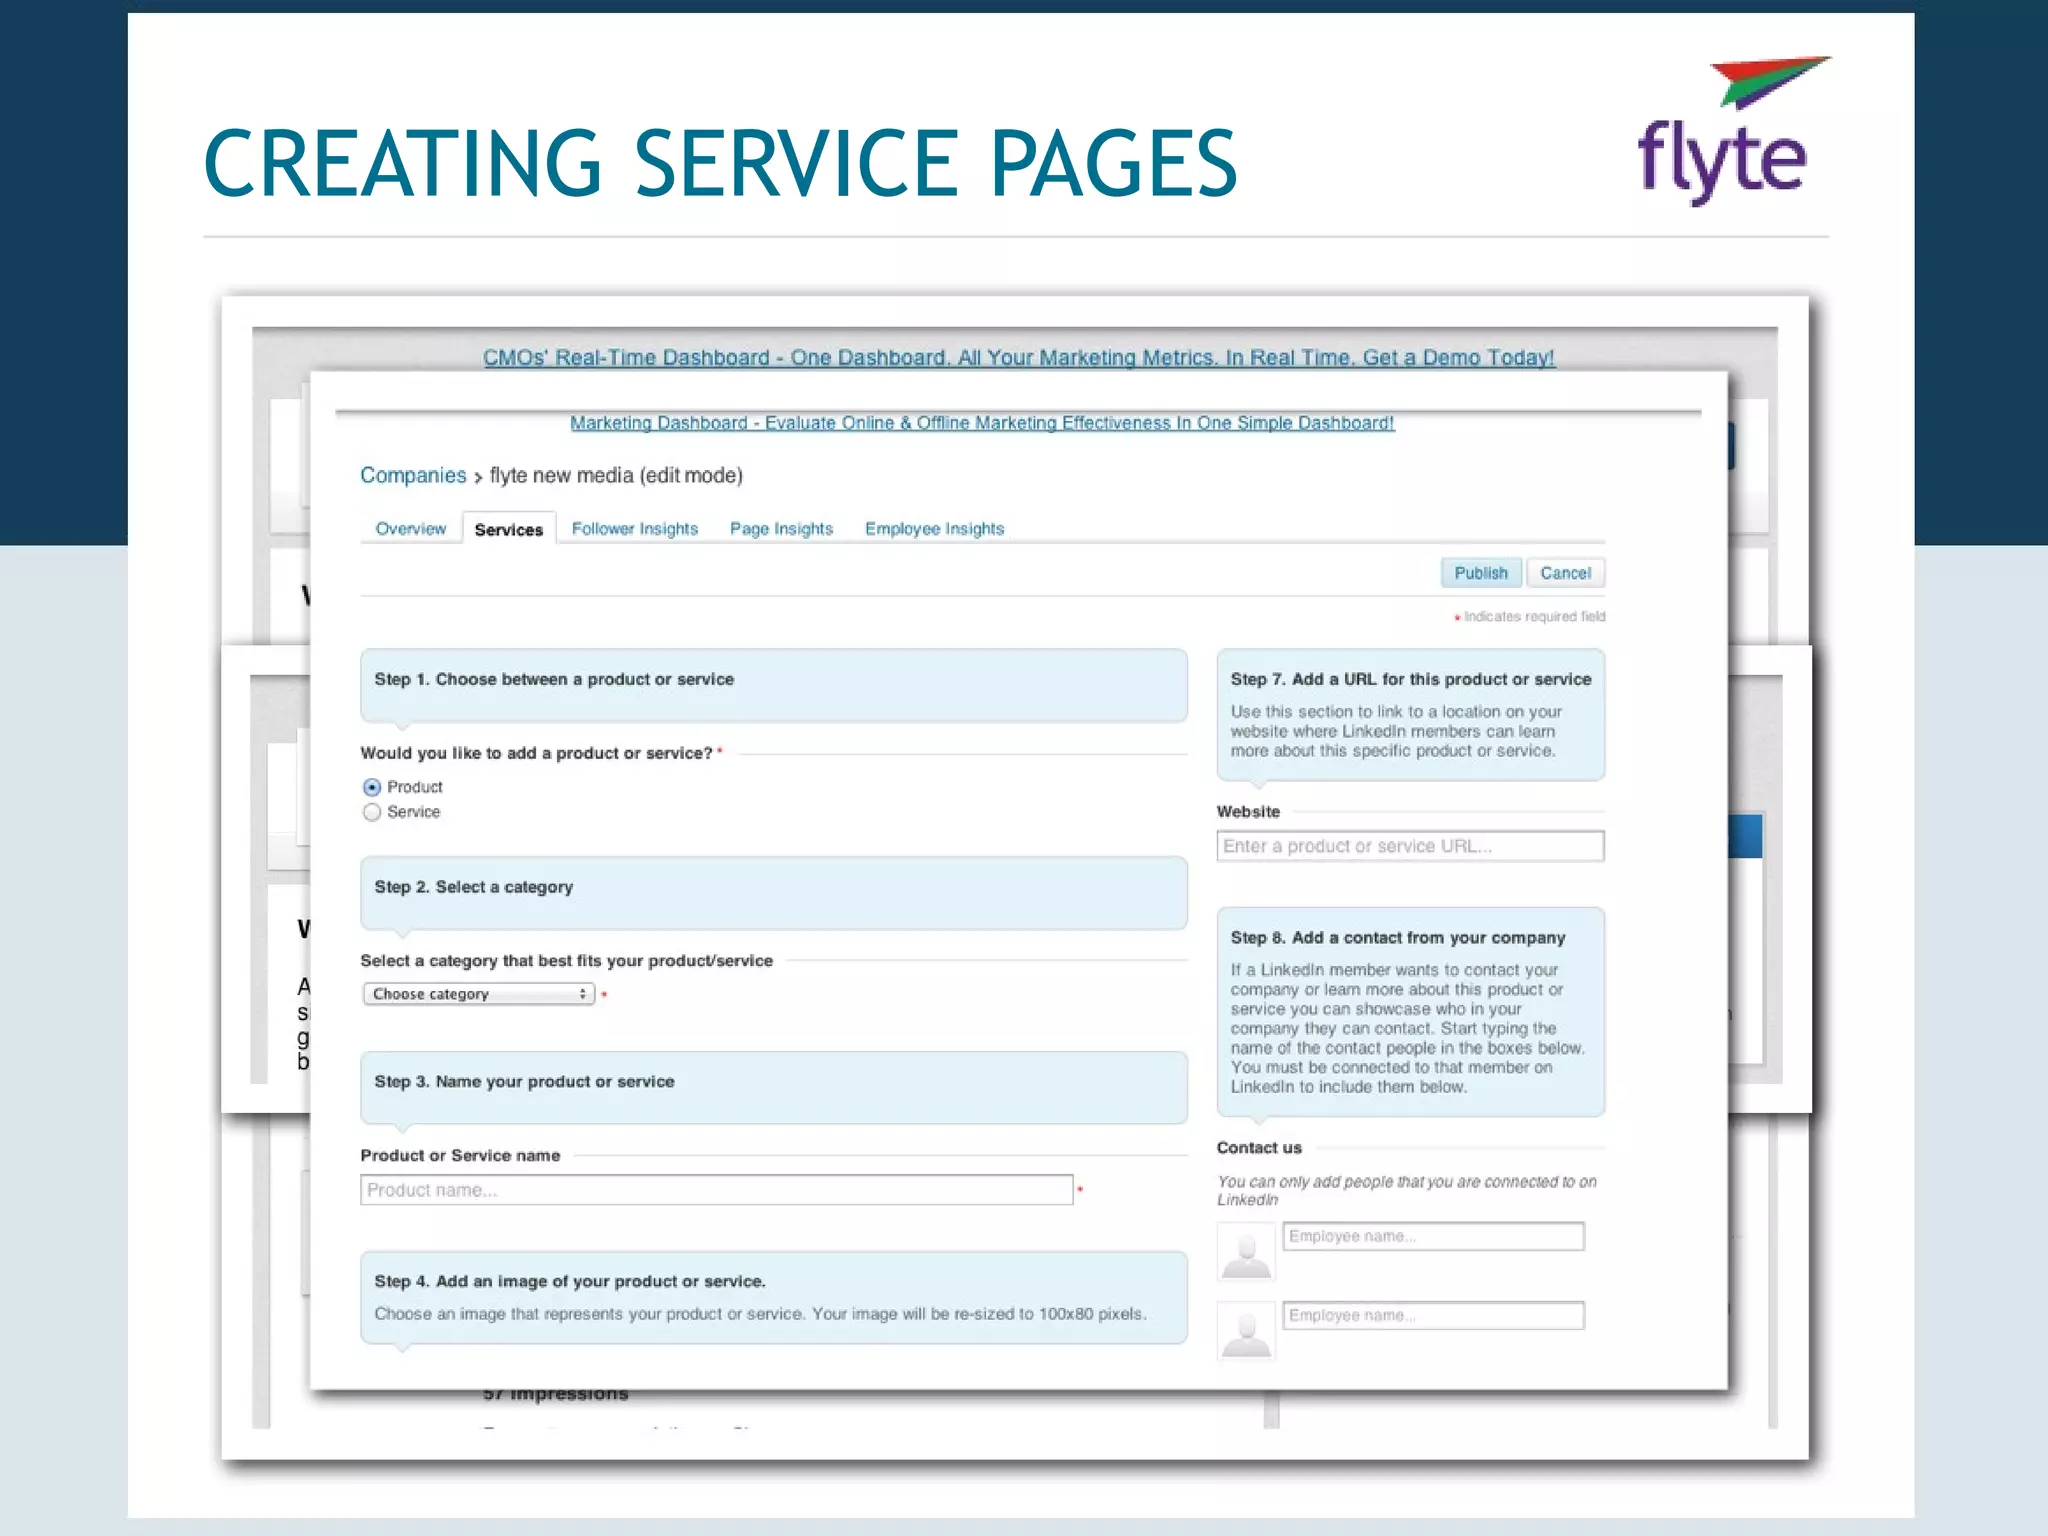Viewport: 2048px width, 1536px height.
Task: Click the Publish button
Action: coord(1480,573)
